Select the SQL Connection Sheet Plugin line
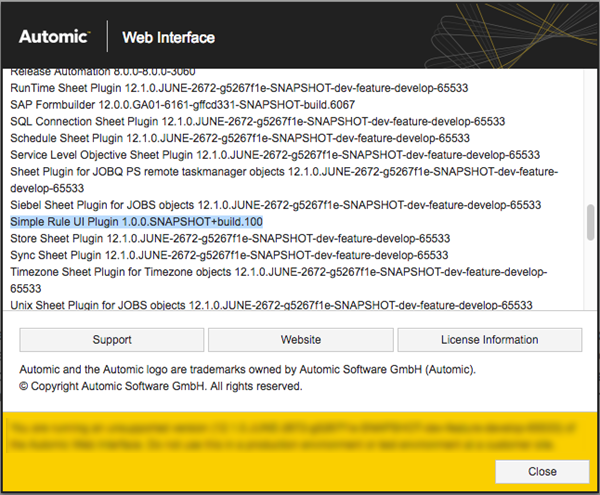This screenshot has height=495, width=600. (x=257, y=121)
